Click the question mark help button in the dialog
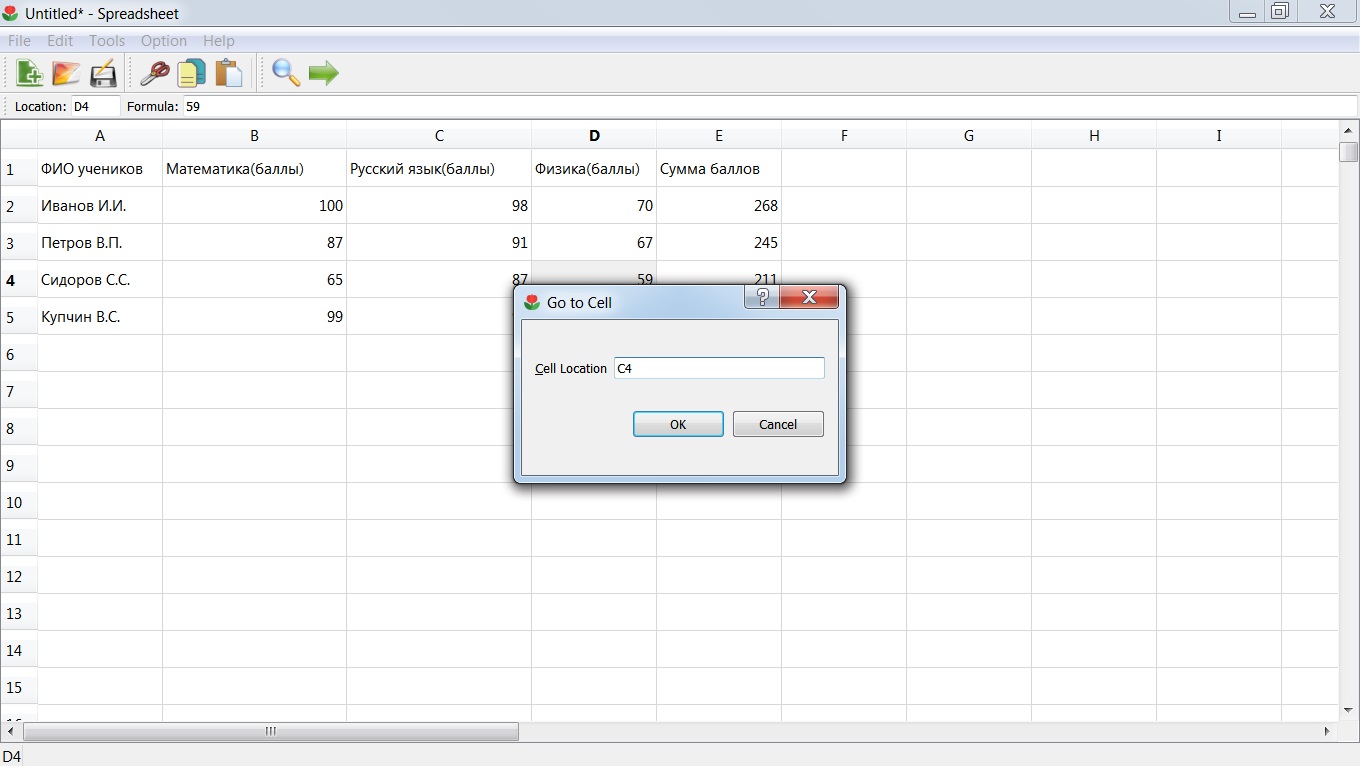 tap(762, 297)
